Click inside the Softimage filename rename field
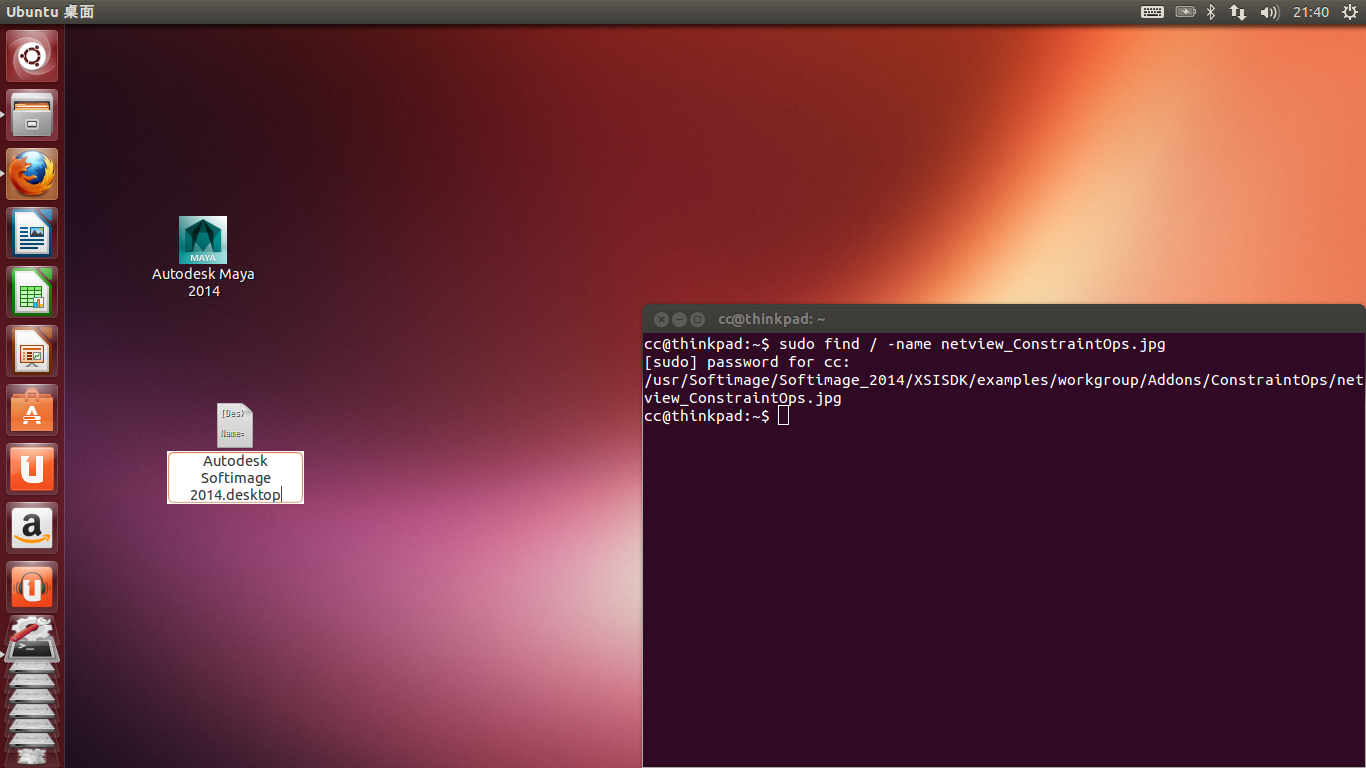The image size is (1366, 768). point(235,478)
